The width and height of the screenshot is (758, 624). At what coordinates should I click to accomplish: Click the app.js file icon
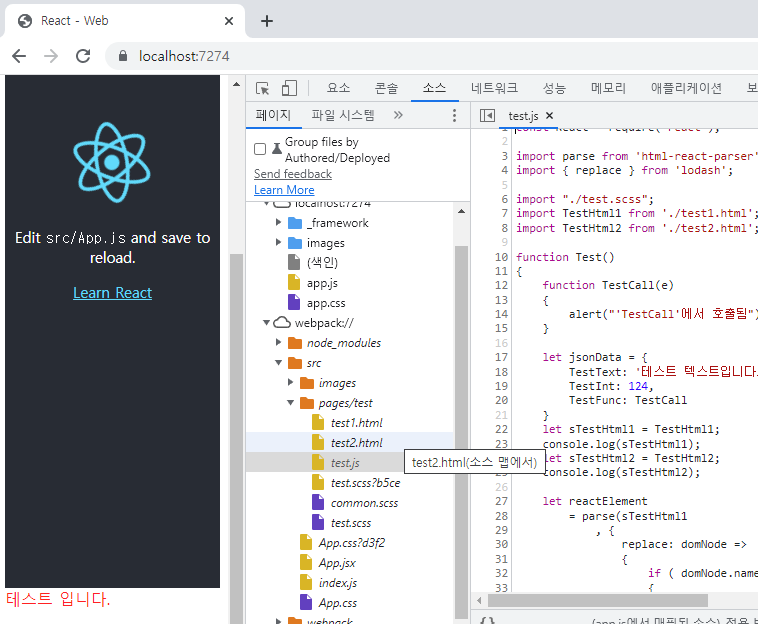294,282
